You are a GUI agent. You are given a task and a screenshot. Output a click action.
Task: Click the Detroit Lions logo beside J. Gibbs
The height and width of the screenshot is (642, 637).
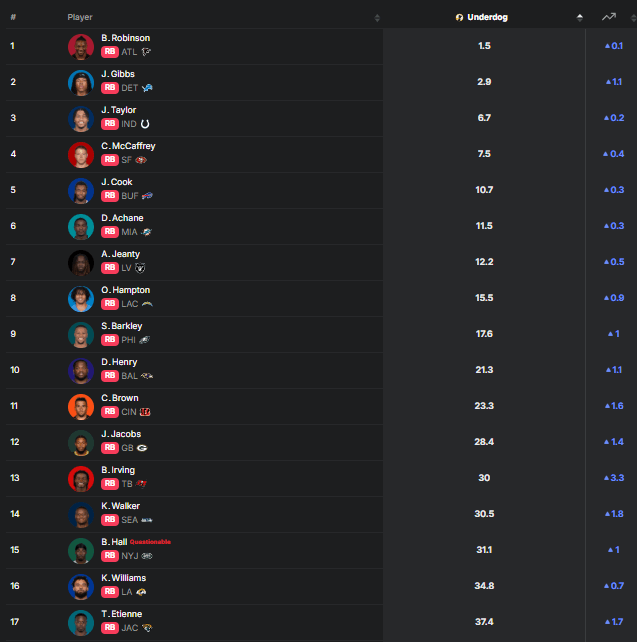coord(148,88)
